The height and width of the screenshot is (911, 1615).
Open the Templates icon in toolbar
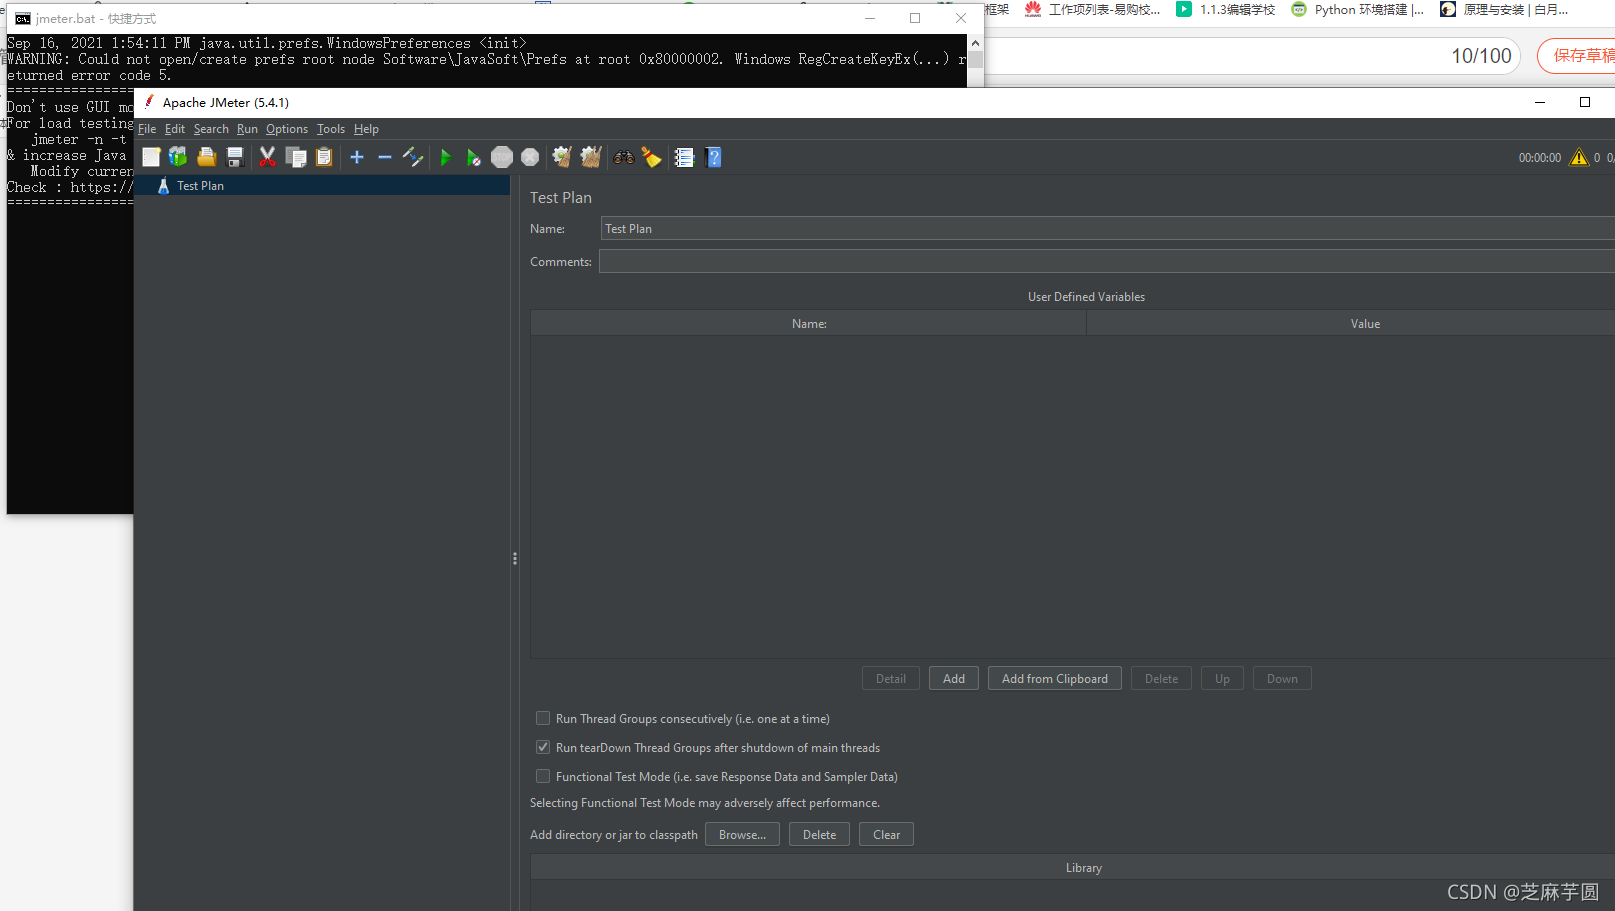click(178, 157)
